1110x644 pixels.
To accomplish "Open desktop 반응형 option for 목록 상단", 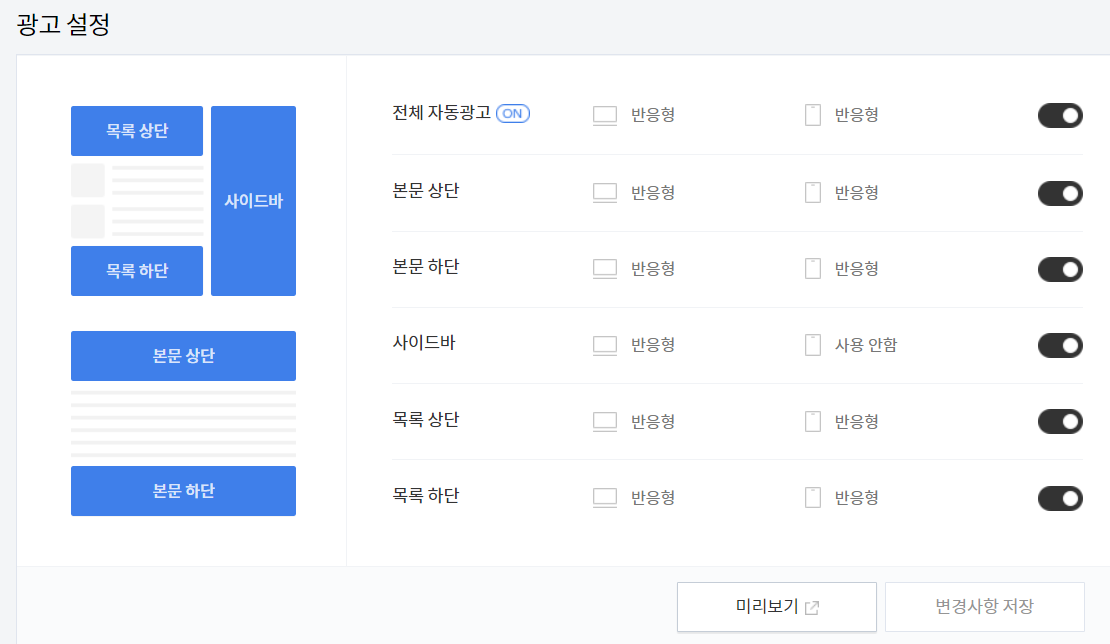I will 653,422.
